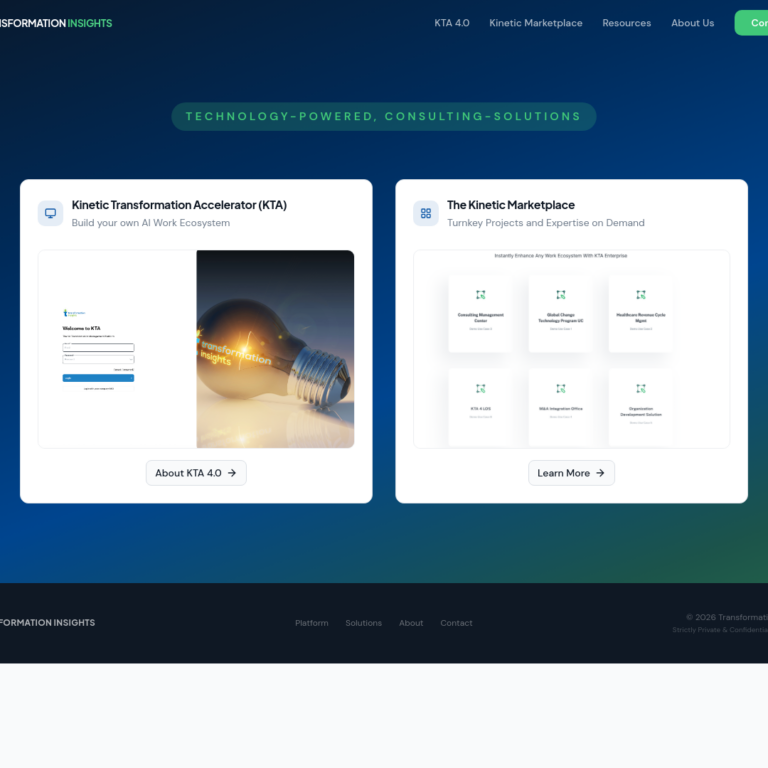Screen dimensions: 768x768
Task: Click the Transformation Insights logo in the header
Action: [56, 23]
